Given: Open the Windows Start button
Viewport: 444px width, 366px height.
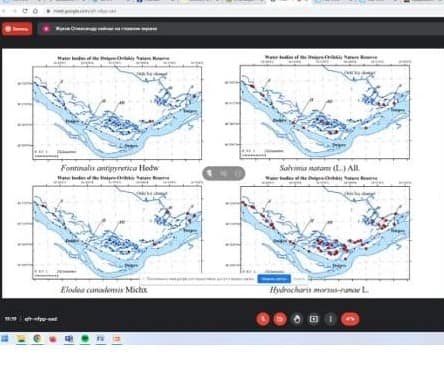Looking at the screenshot, I should click(5, 339).
